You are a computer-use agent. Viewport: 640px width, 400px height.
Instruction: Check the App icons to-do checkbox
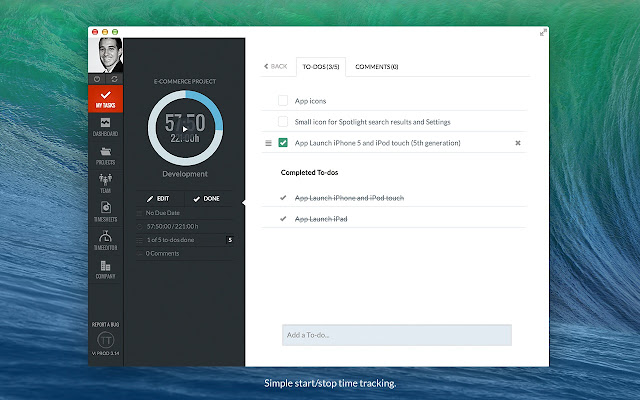click(x=283, y=100)
